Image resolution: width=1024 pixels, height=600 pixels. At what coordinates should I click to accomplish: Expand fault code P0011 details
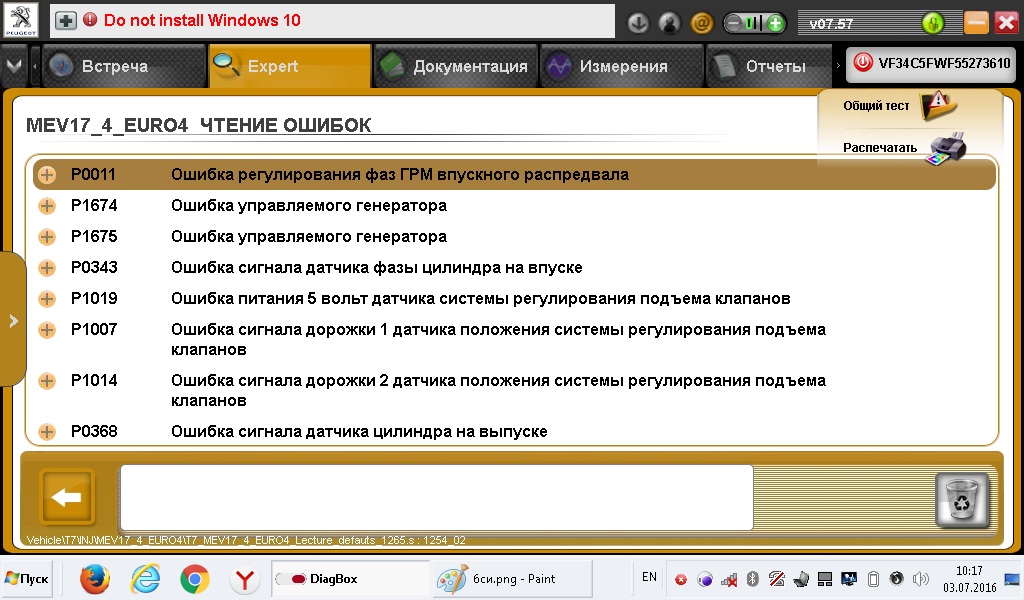click(x=47, y=175)
